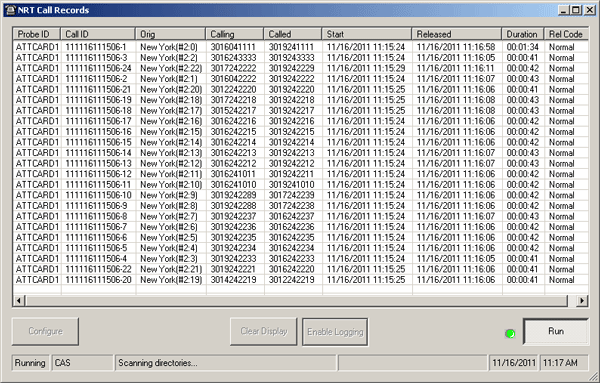Click the Rel Code column header
The image size is (600, 383).
[x=566, y=34]
